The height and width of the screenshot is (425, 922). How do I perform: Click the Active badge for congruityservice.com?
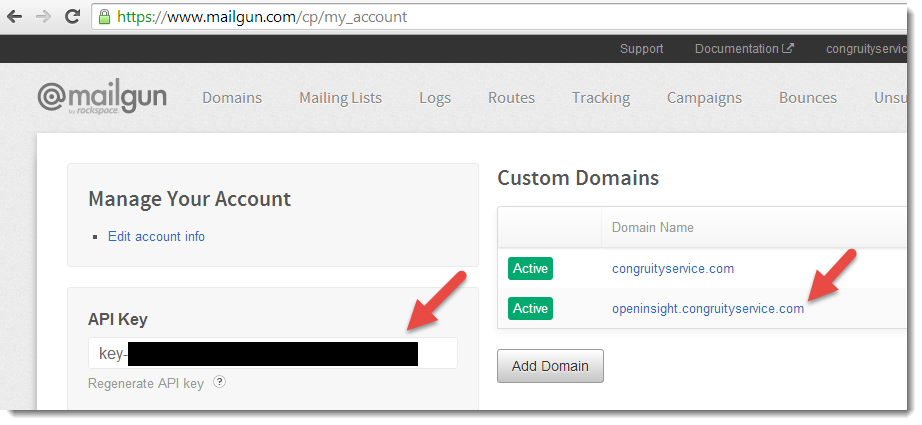click(x=530, y=269)
